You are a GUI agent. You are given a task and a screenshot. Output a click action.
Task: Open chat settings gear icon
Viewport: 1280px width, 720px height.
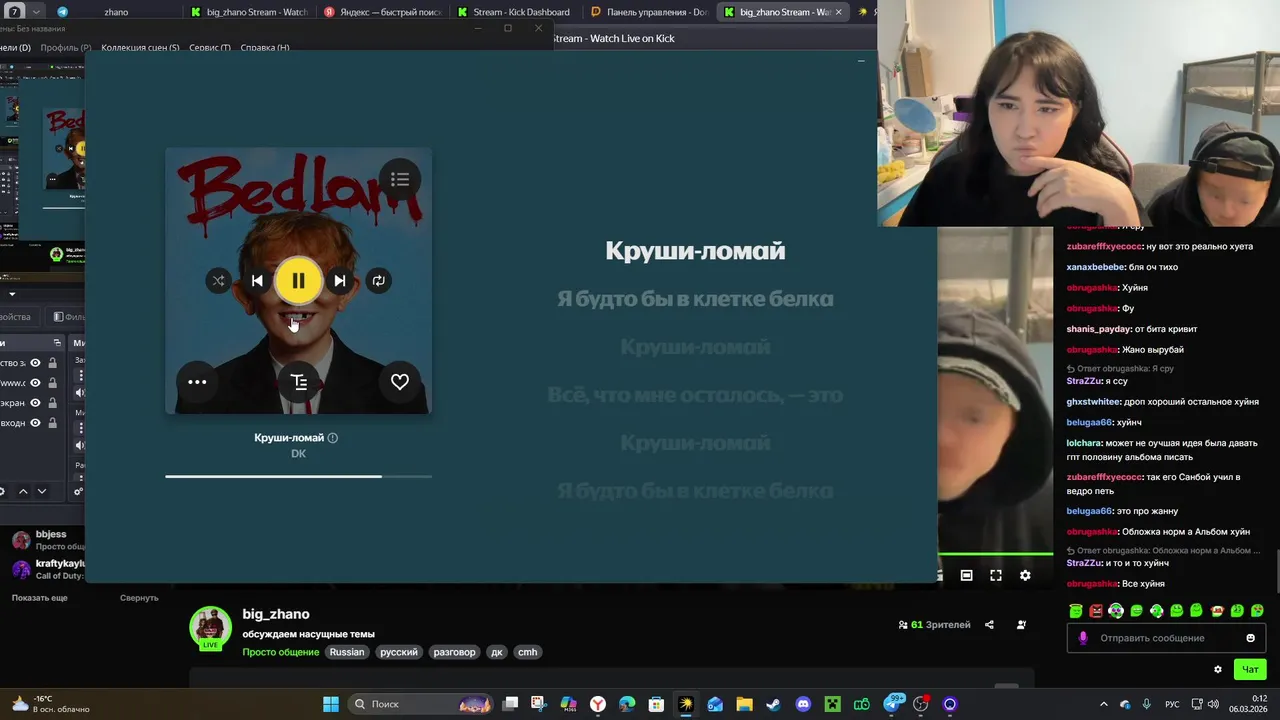[x=1217, y=669]
